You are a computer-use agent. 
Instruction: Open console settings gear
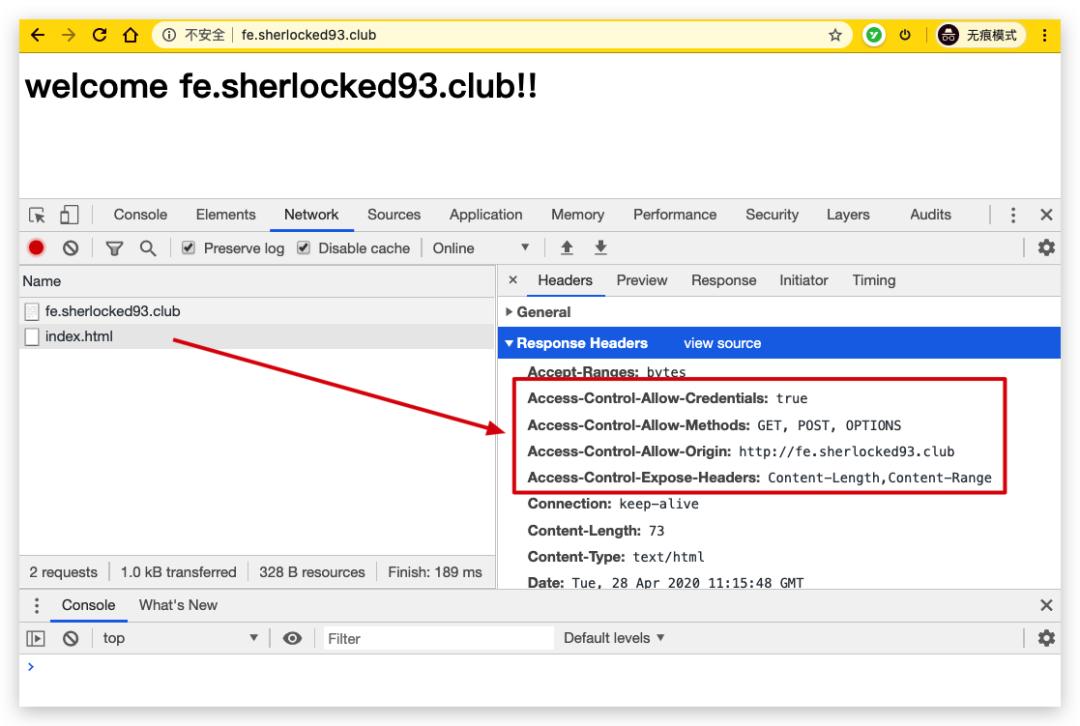pyautogui.click(x=1046, y=639)
